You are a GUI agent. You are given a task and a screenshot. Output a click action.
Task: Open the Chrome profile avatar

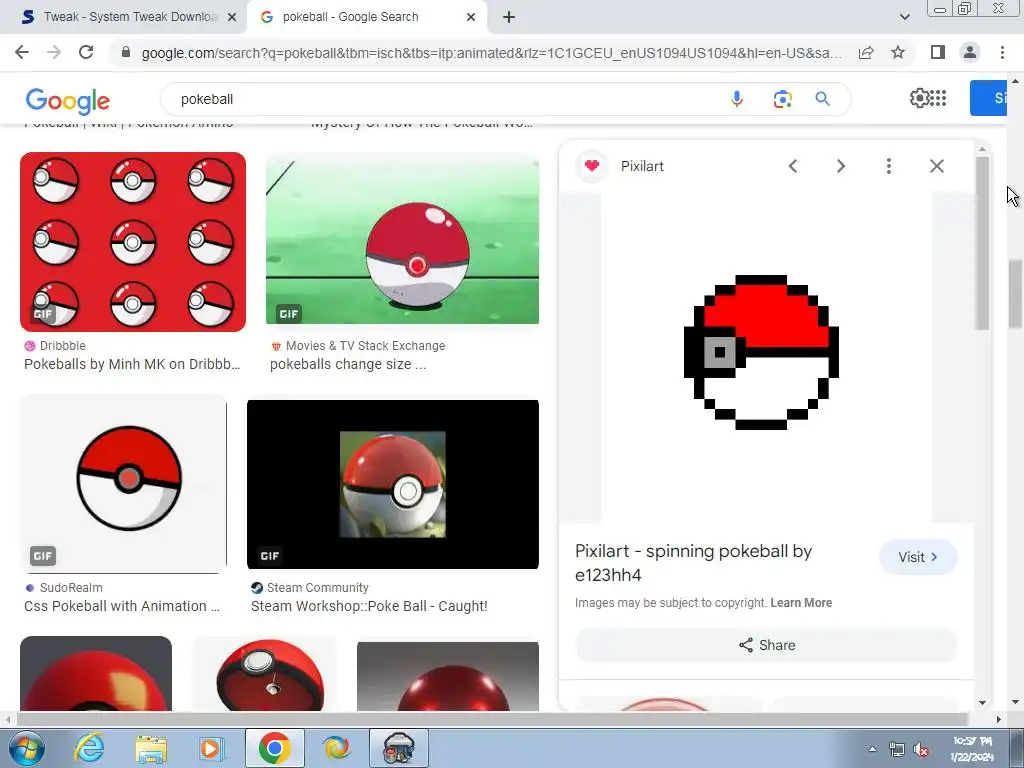pyautogui.click(x=970, y=52)
